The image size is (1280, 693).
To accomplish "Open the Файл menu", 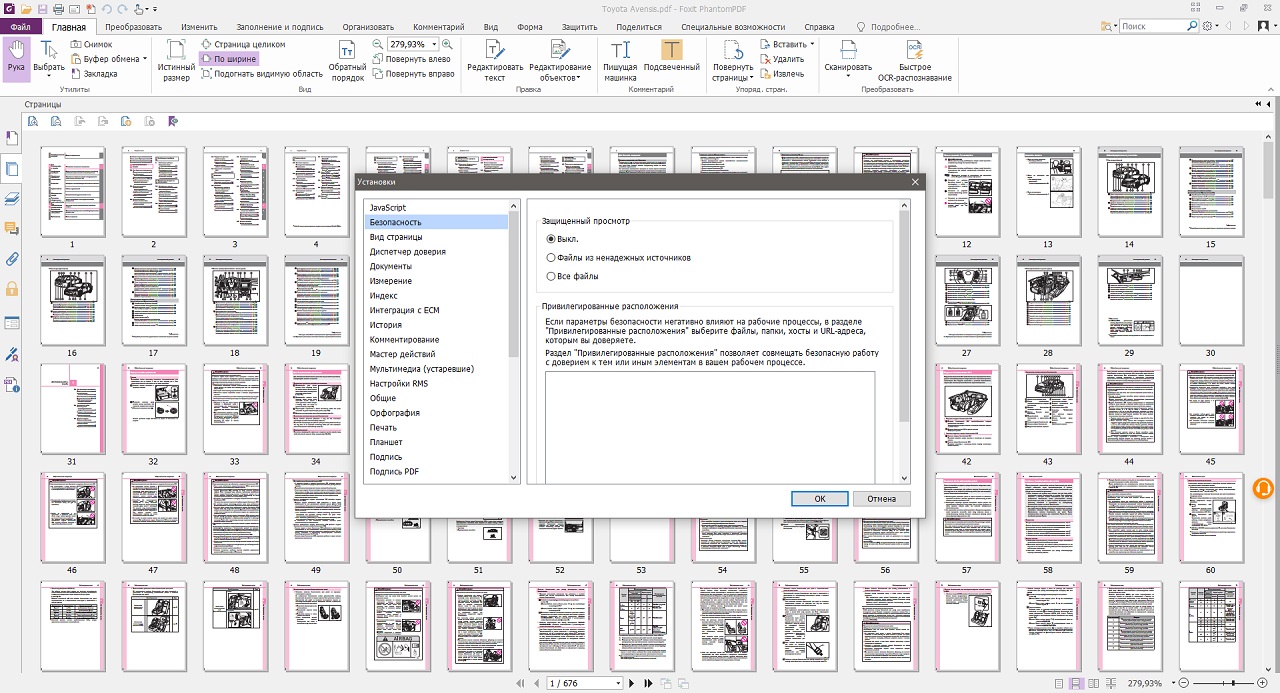I will point(20,27).
